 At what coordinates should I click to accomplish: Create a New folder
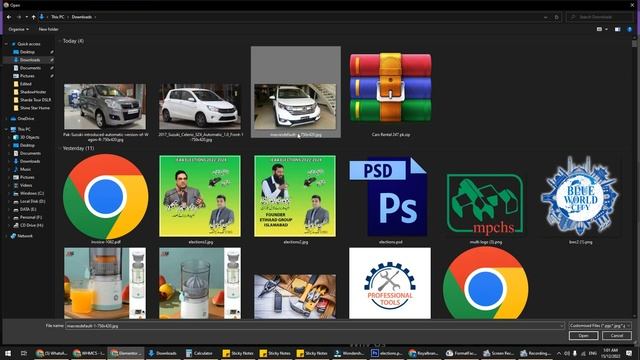(x=48, y=29)
